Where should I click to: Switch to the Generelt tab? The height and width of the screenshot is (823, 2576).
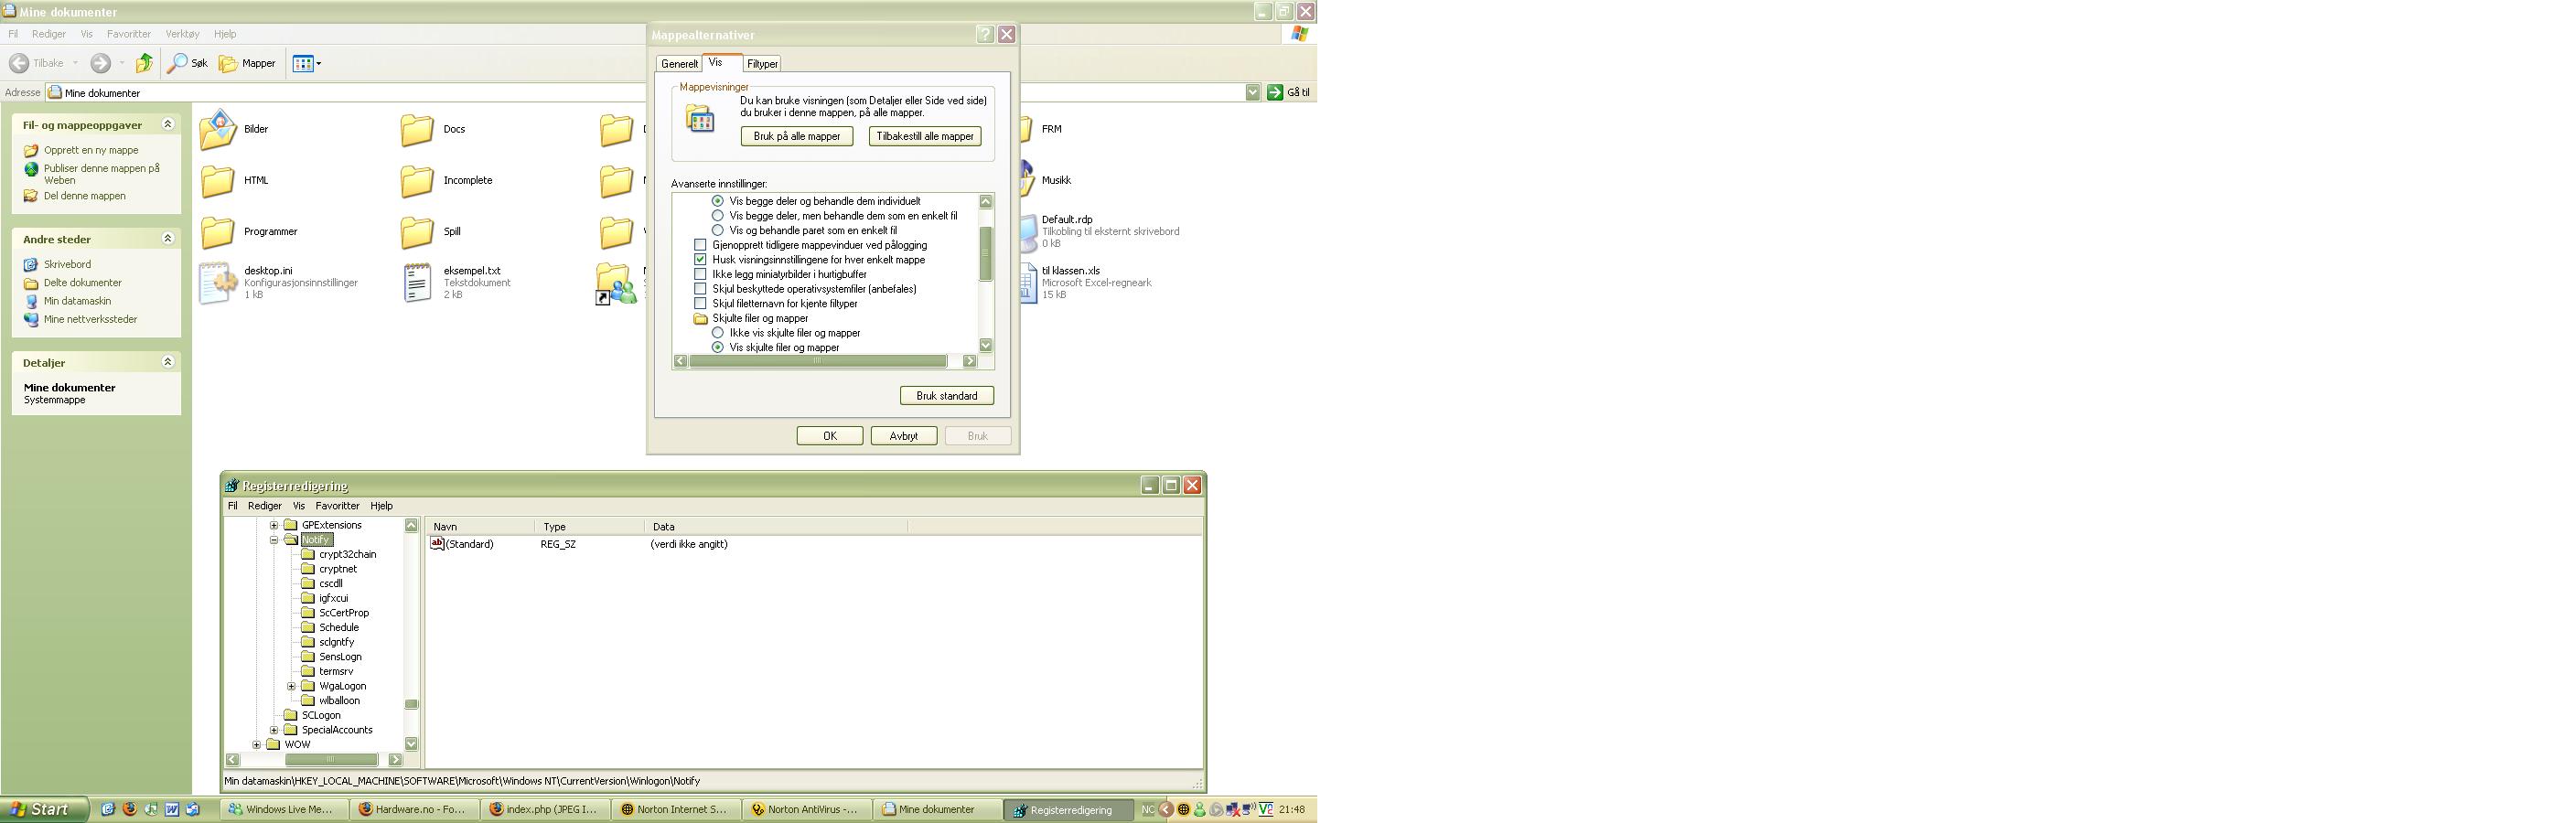click(679, 64)
